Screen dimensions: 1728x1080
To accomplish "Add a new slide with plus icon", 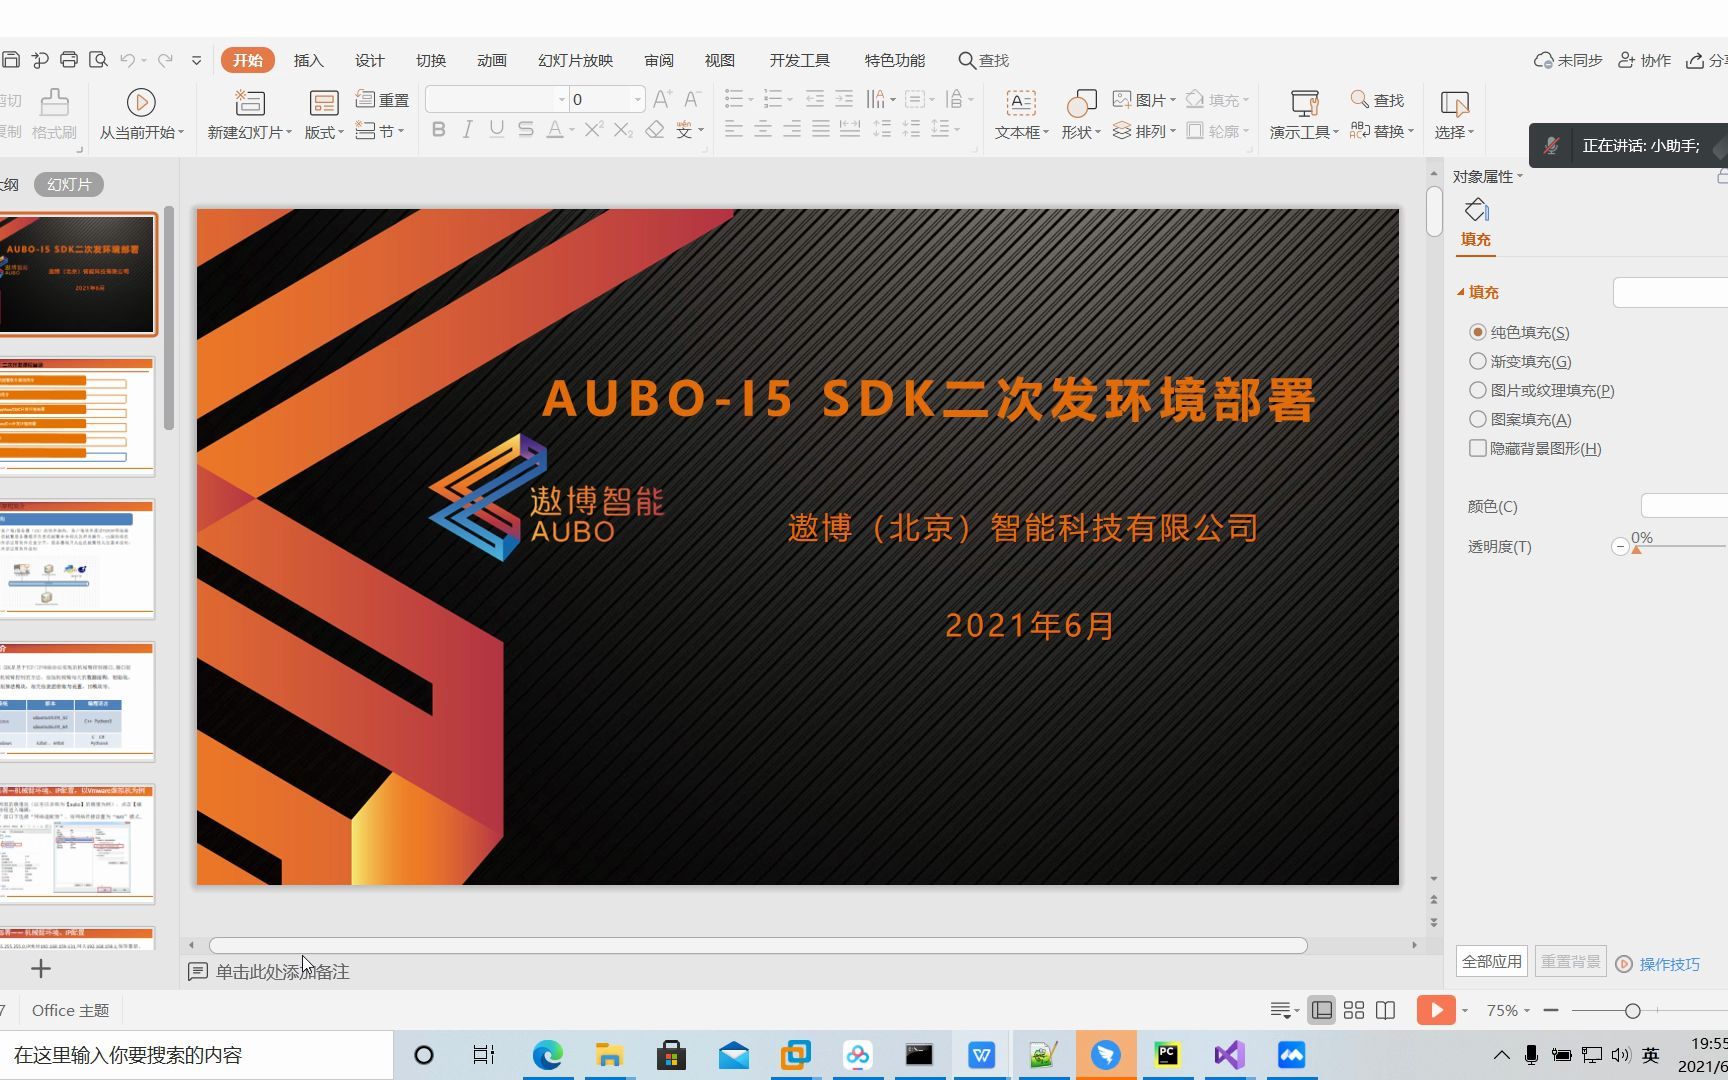I will [41, 968].
